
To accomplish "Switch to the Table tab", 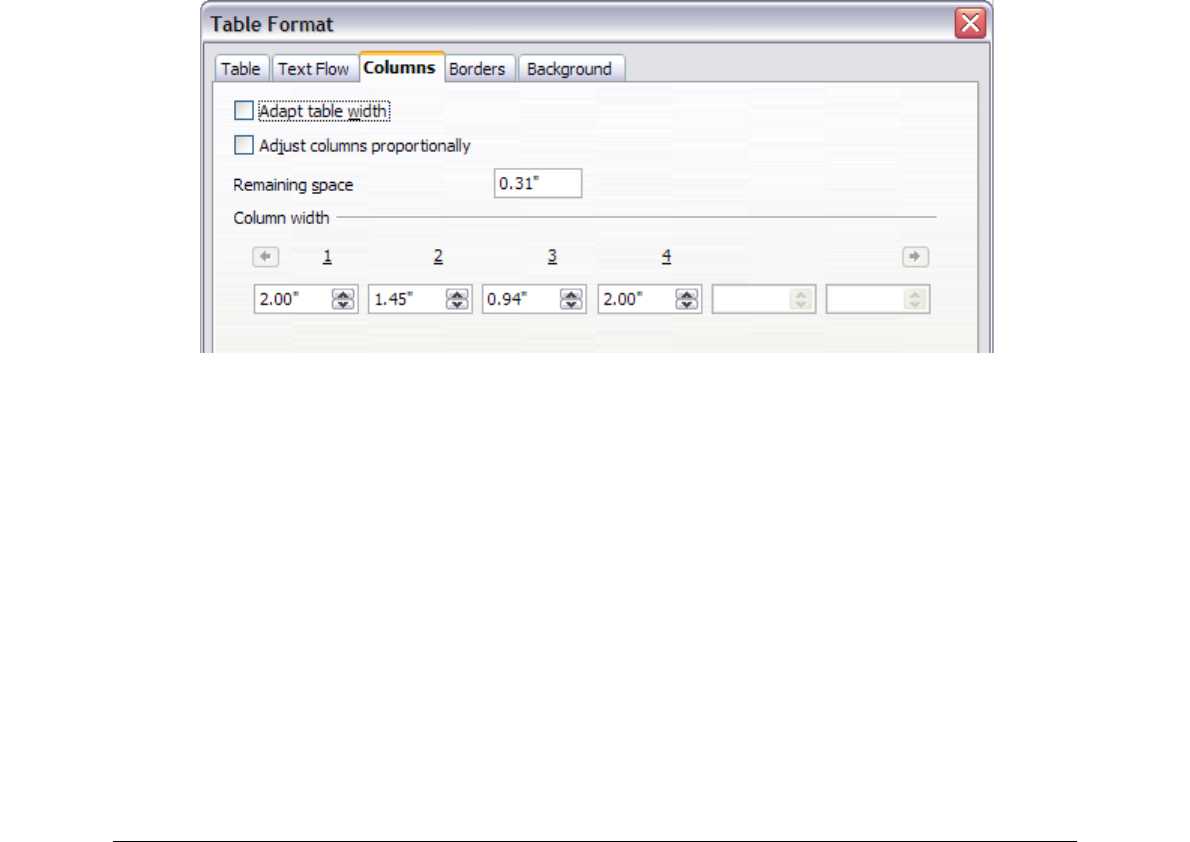I will 241,69.
